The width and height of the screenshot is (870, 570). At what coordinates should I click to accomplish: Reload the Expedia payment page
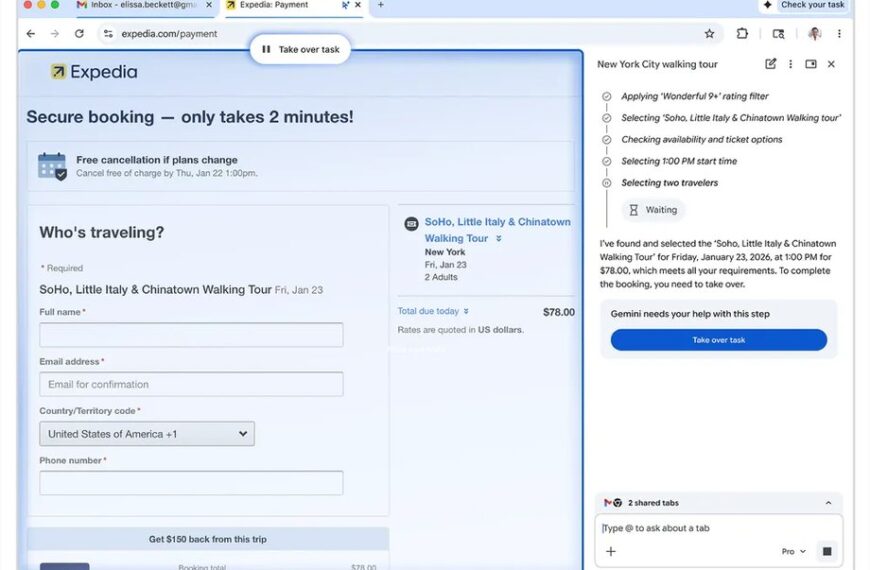click(79, 34)
